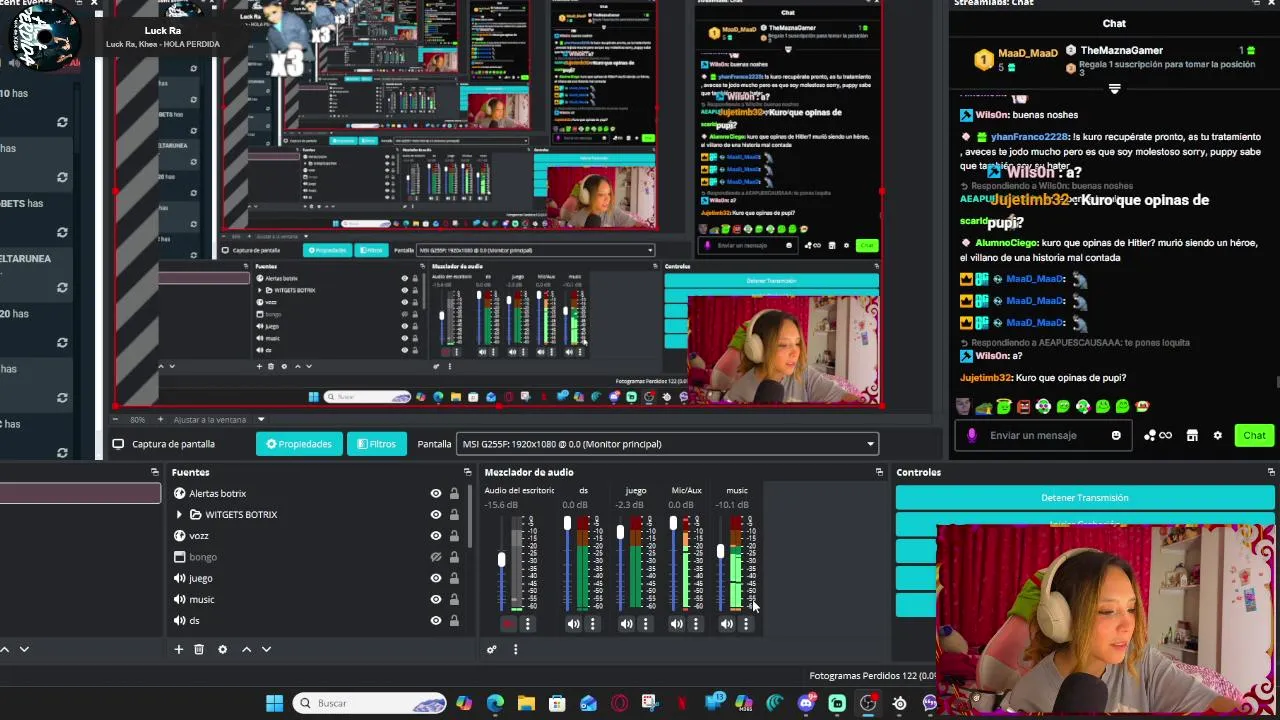1280x720 pixels.
Task: Move the selected source down
Action: pyautogui.click(x=266, y=649)
